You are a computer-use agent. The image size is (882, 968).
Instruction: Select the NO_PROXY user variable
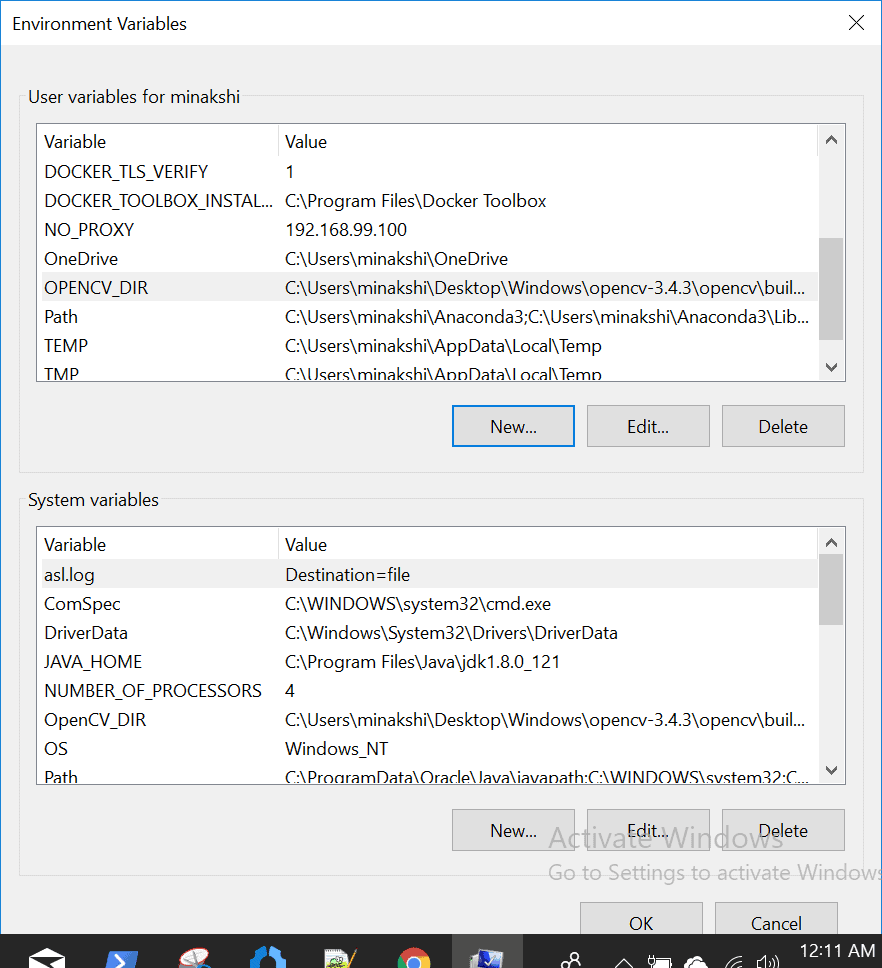[430, 229]
